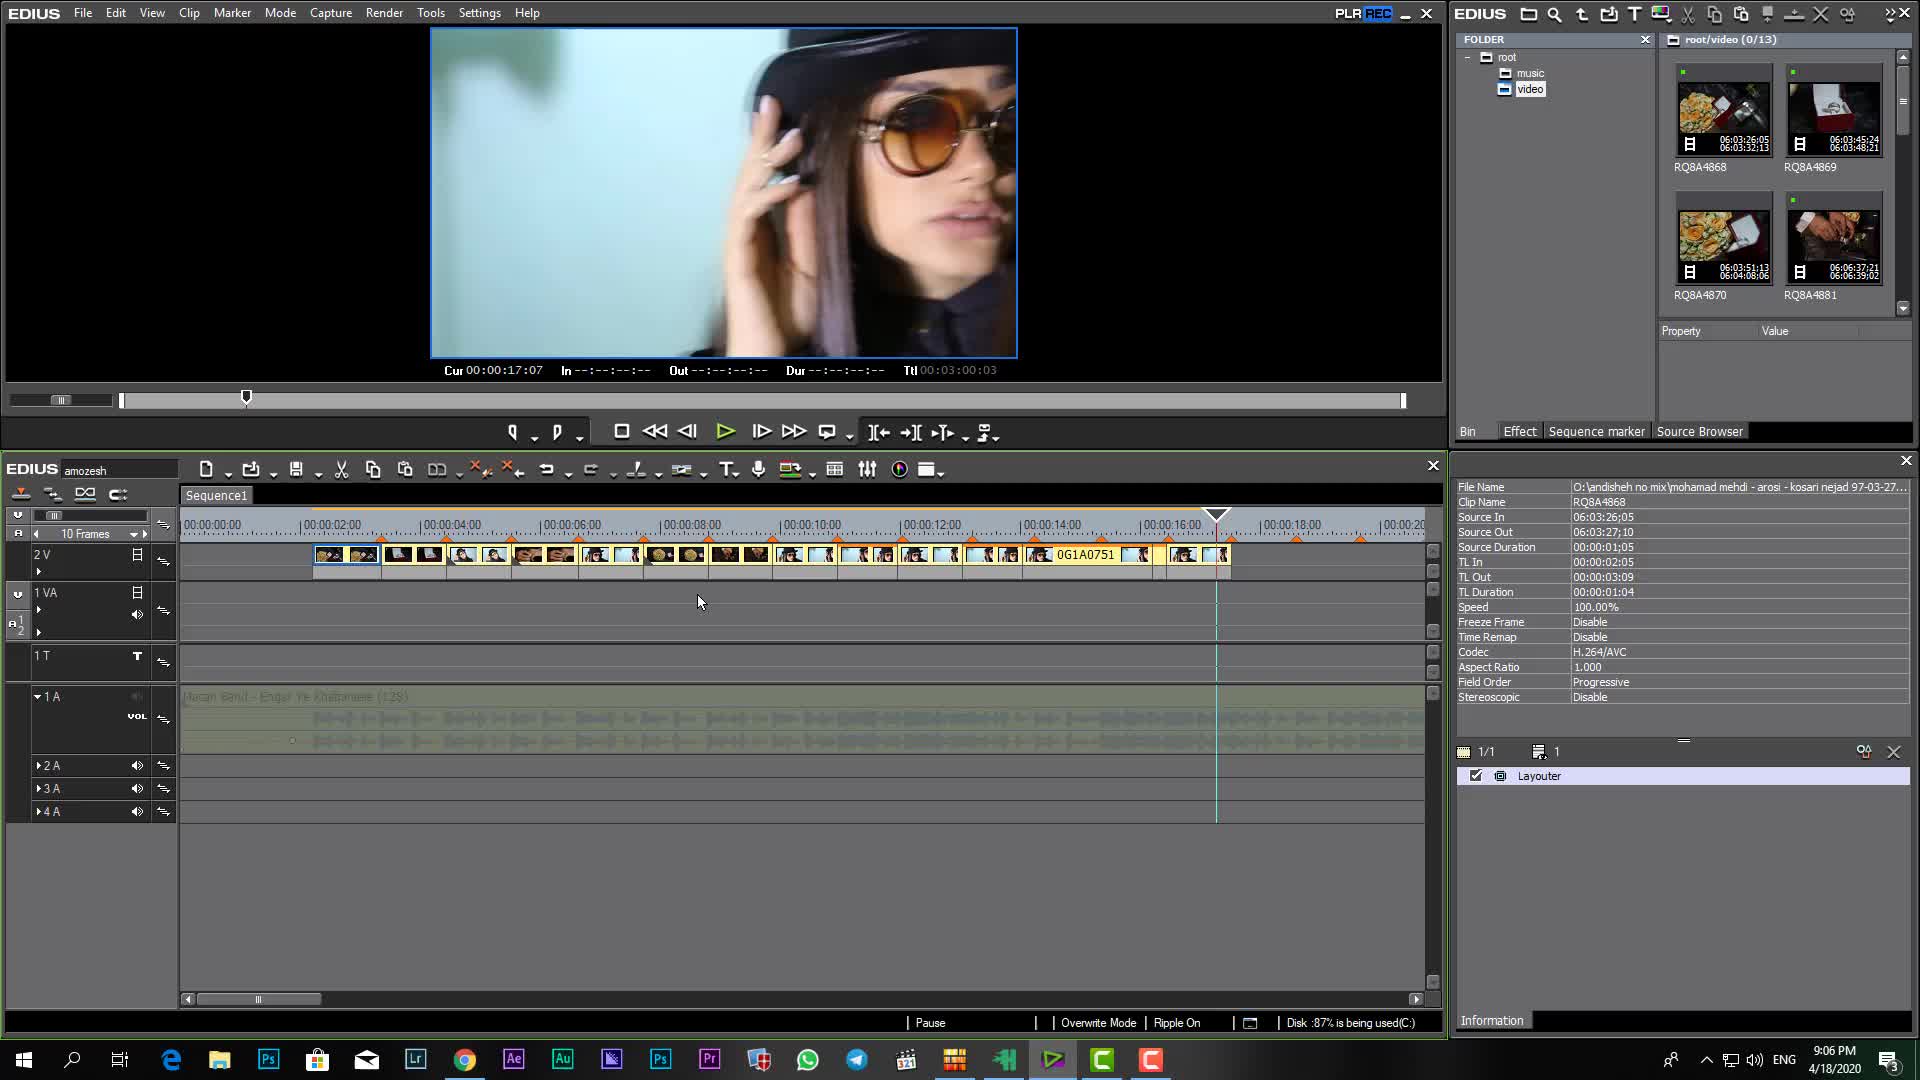
Task: Expand the 3A audio track
Action: [38, 789]
